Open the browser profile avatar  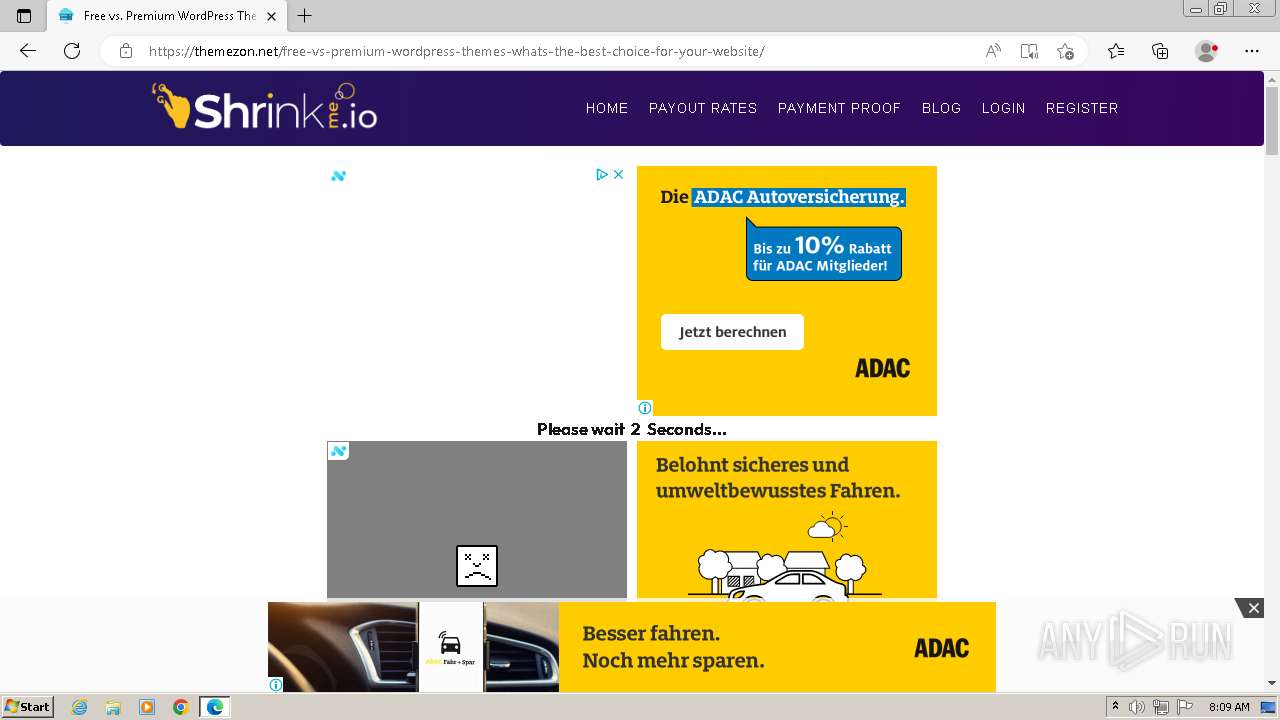[x=1206, y=51]
